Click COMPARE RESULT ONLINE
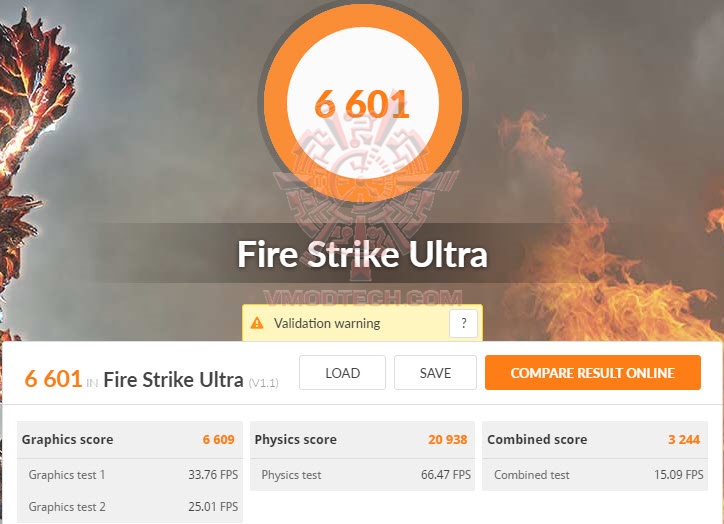 click(593, 373)
